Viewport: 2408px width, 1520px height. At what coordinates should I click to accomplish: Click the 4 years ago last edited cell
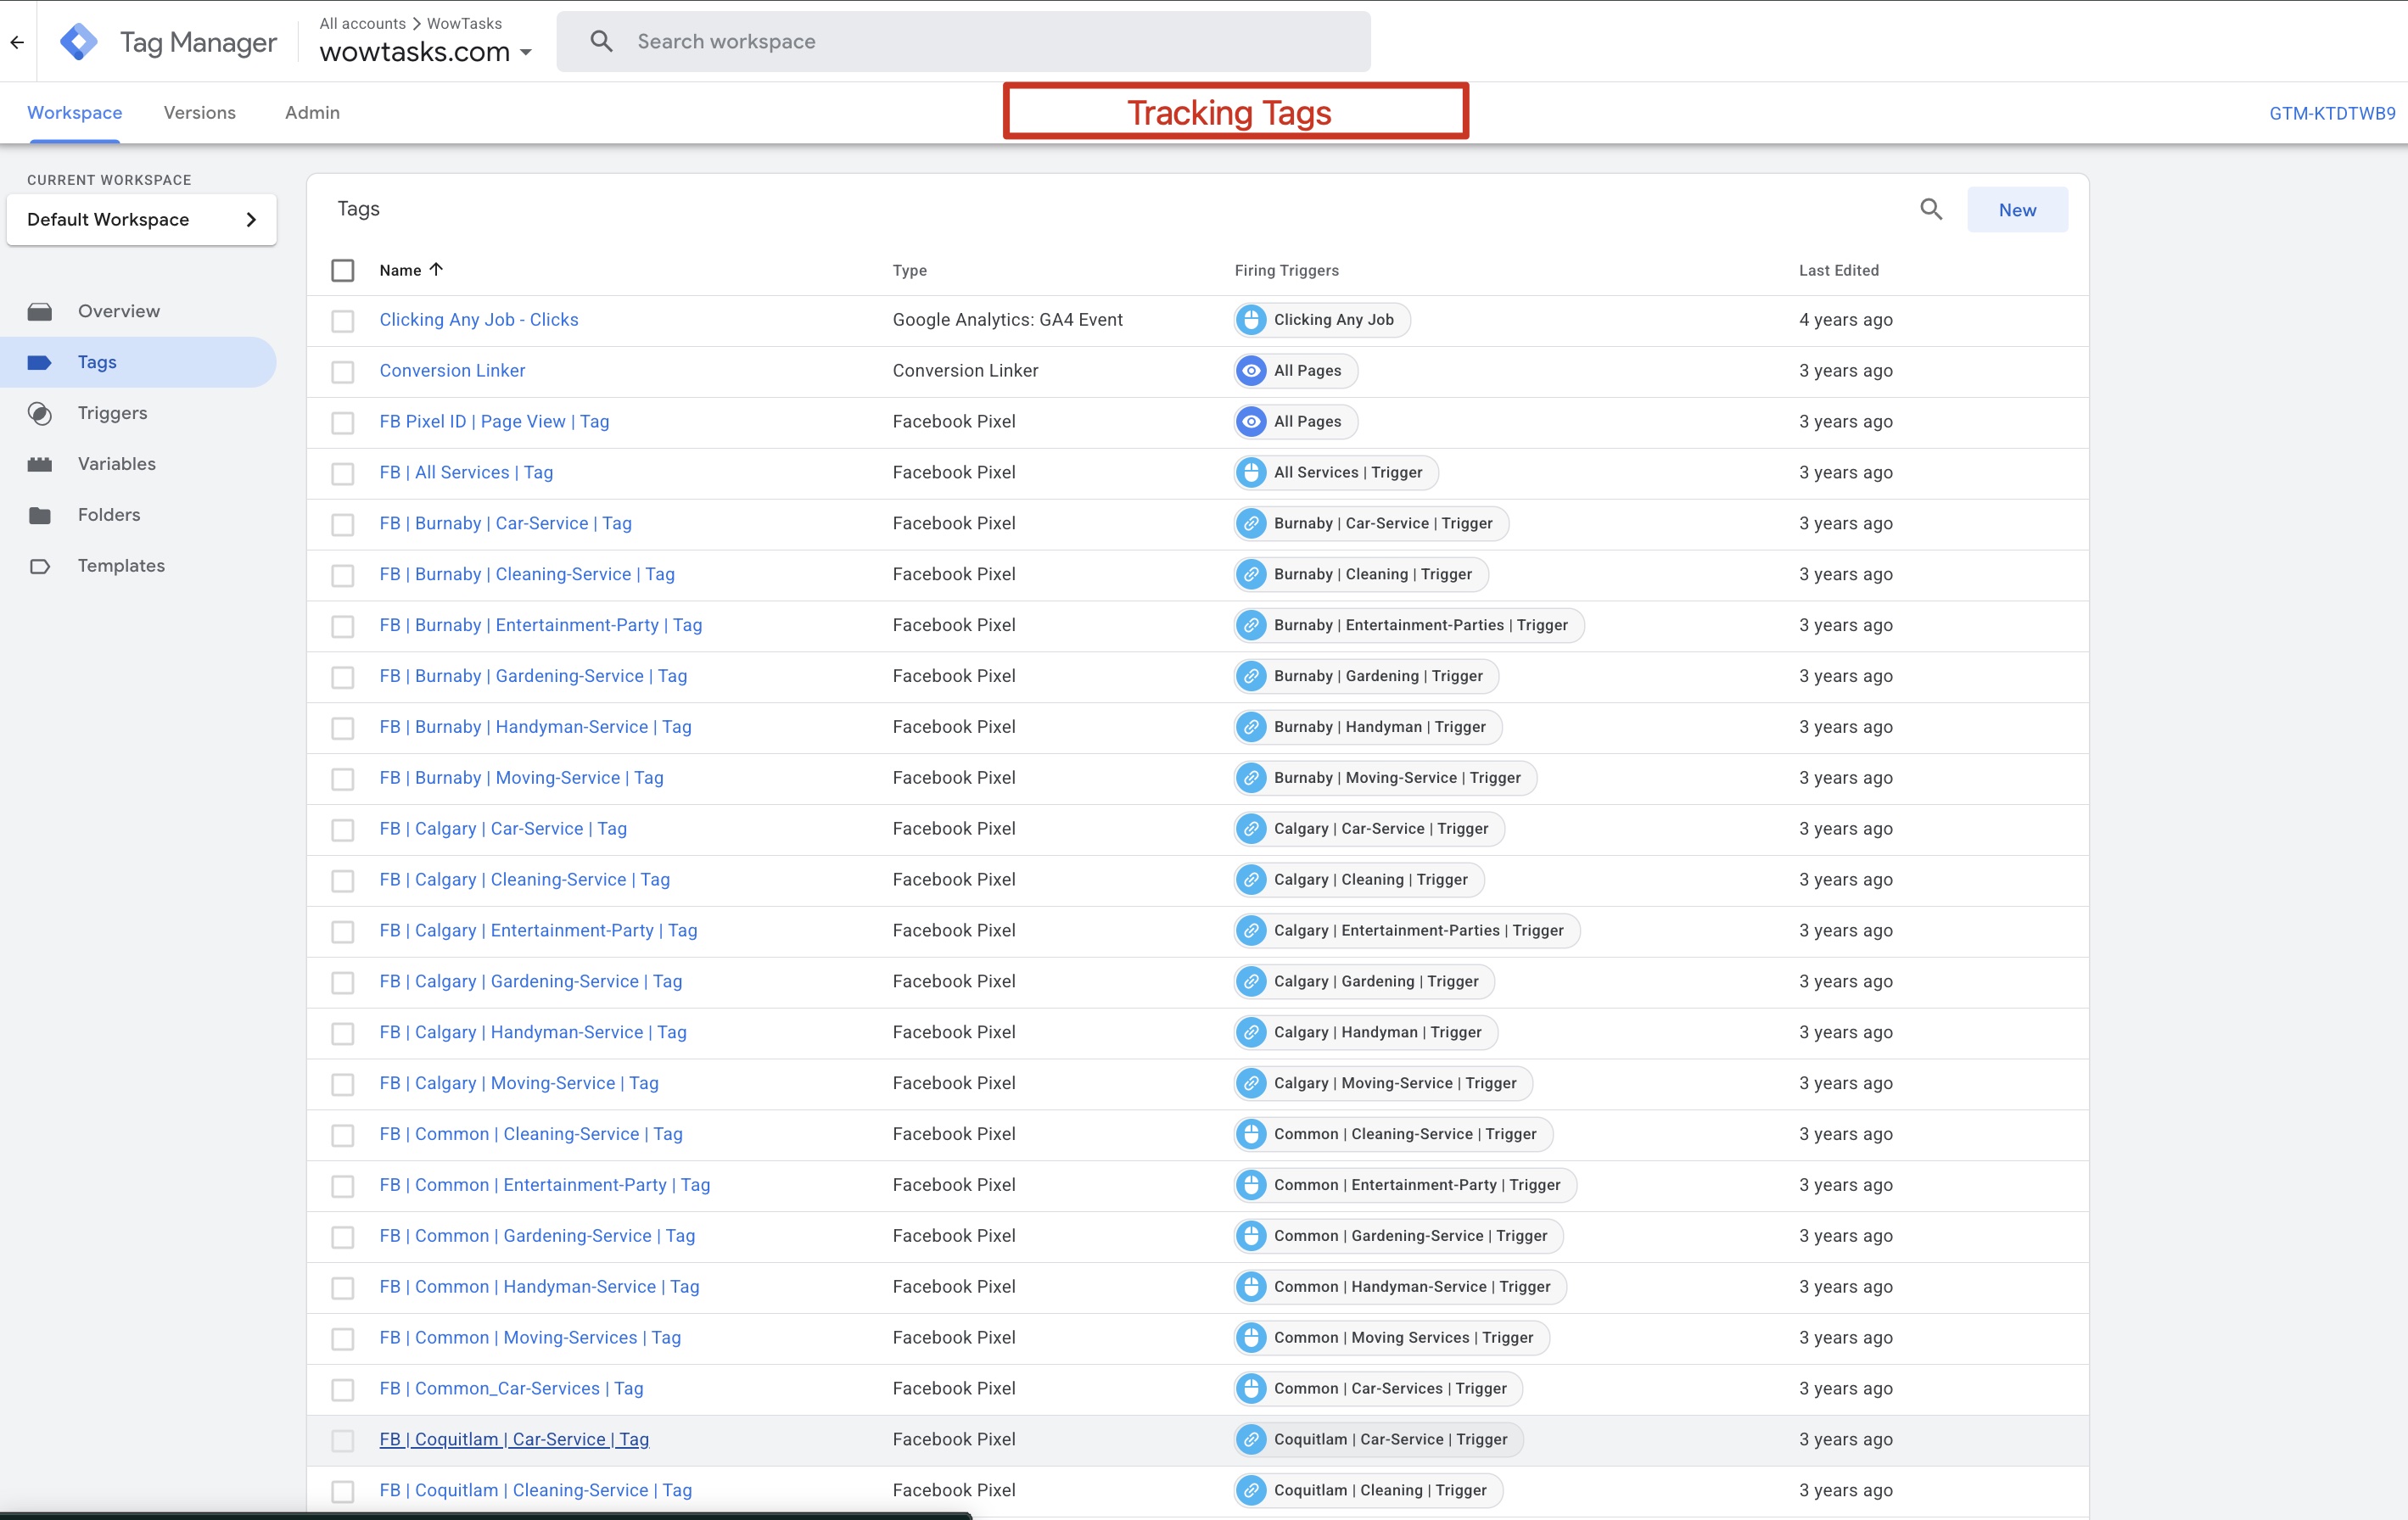[x=1845, y=320]
